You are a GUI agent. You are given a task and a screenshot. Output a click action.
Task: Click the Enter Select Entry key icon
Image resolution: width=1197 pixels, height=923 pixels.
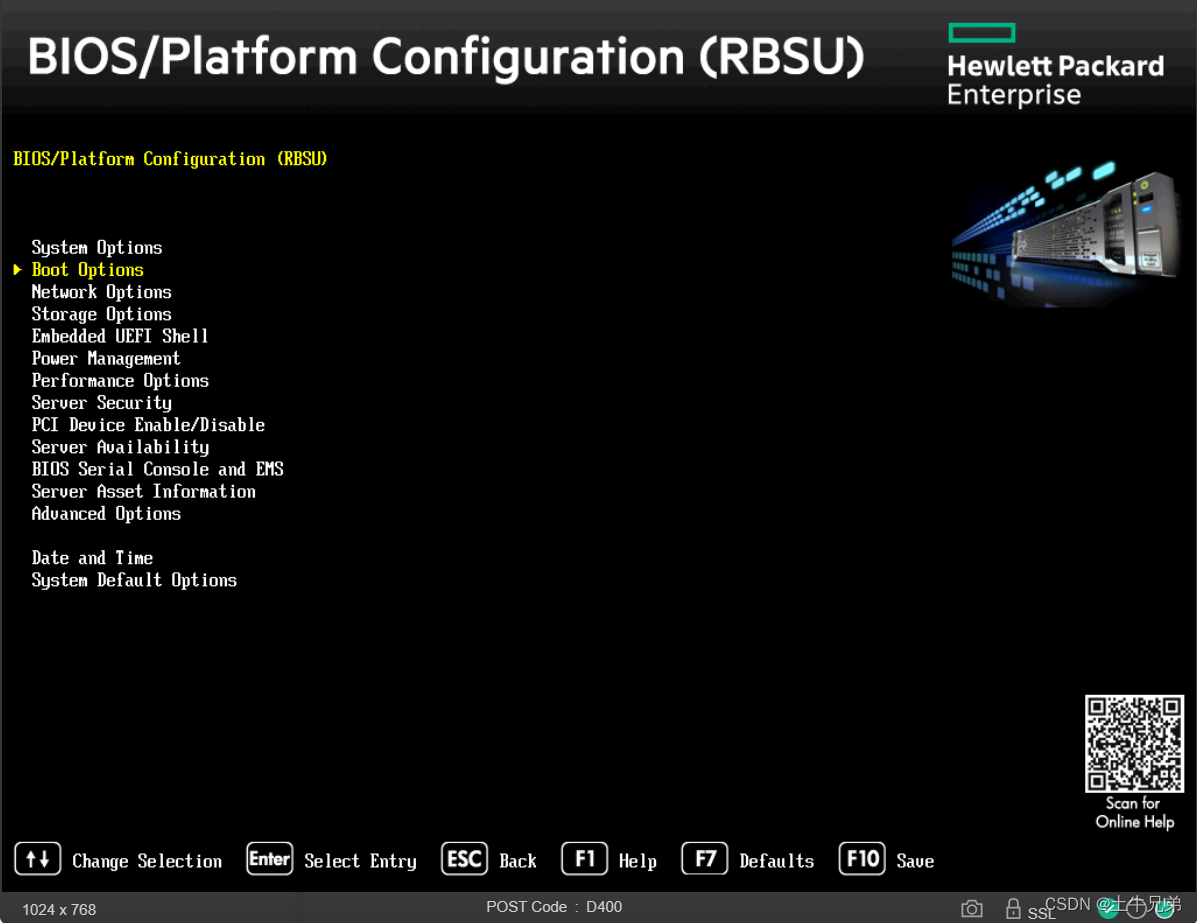point(269,858)
